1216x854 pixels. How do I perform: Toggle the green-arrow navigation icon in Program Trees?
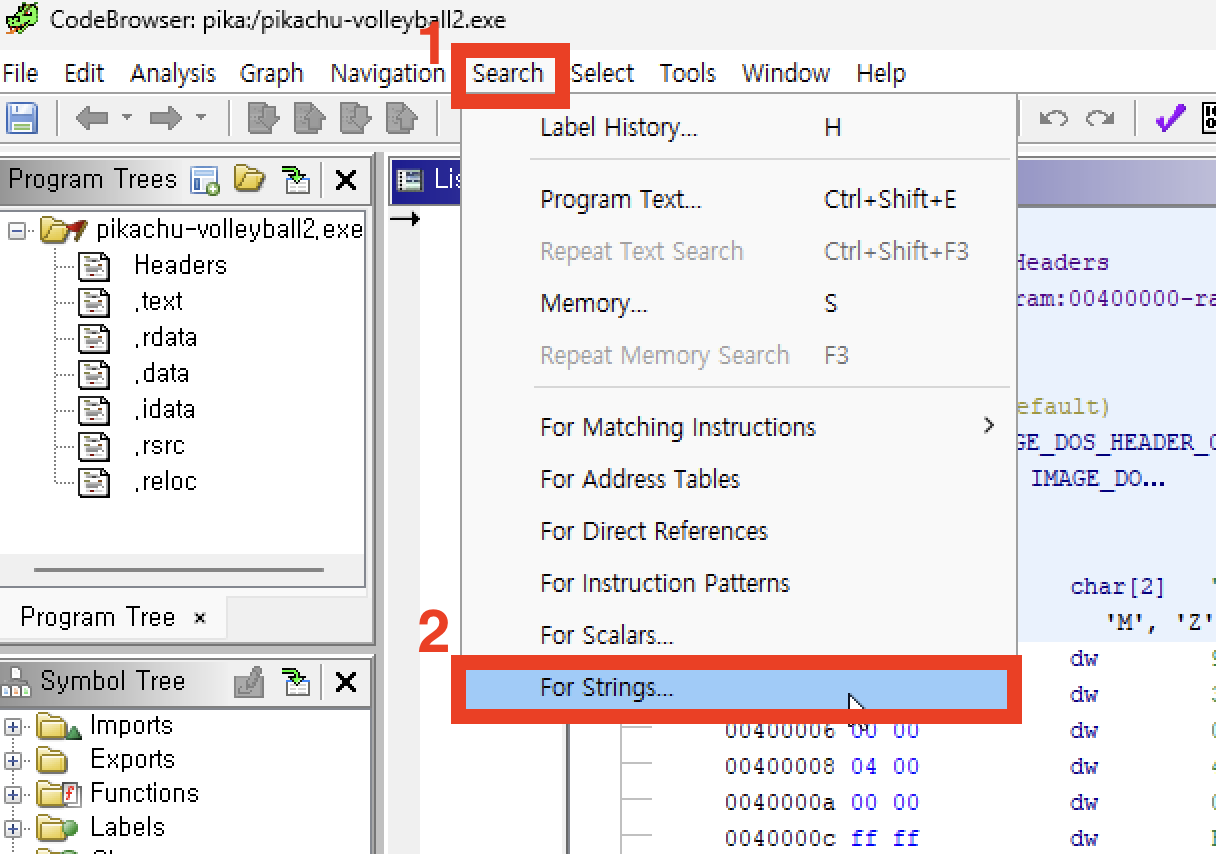click(296, 180)
